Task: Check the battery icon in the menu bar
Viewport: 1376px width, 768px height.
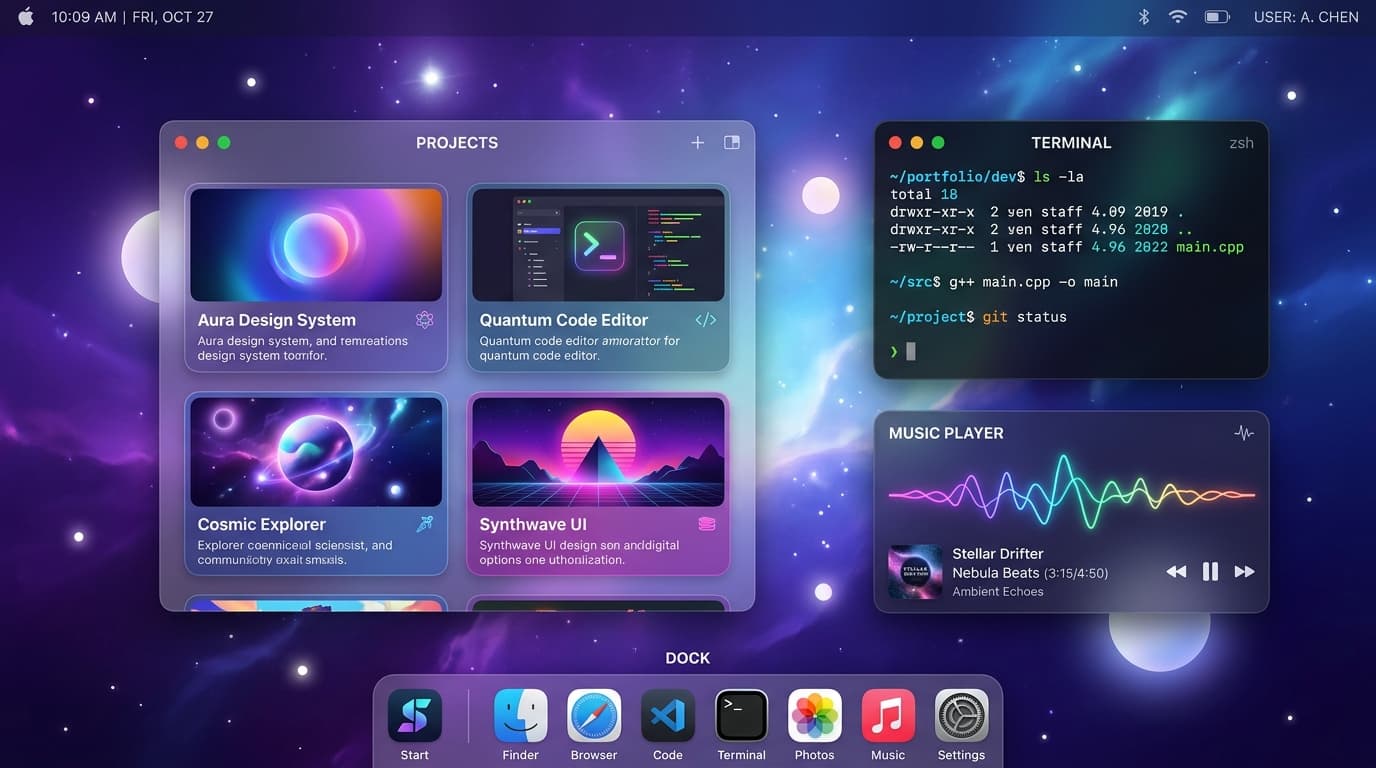Action: click(x=1217, y=17)
